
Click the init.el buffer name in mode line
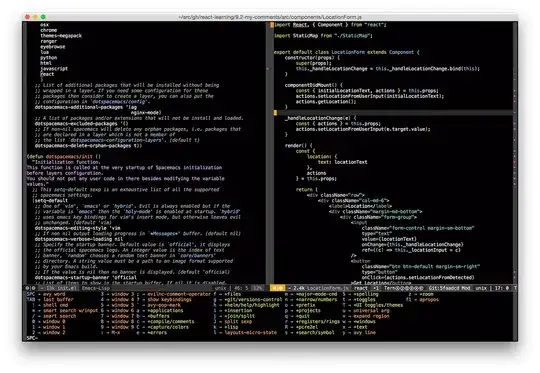coord(67,288)
